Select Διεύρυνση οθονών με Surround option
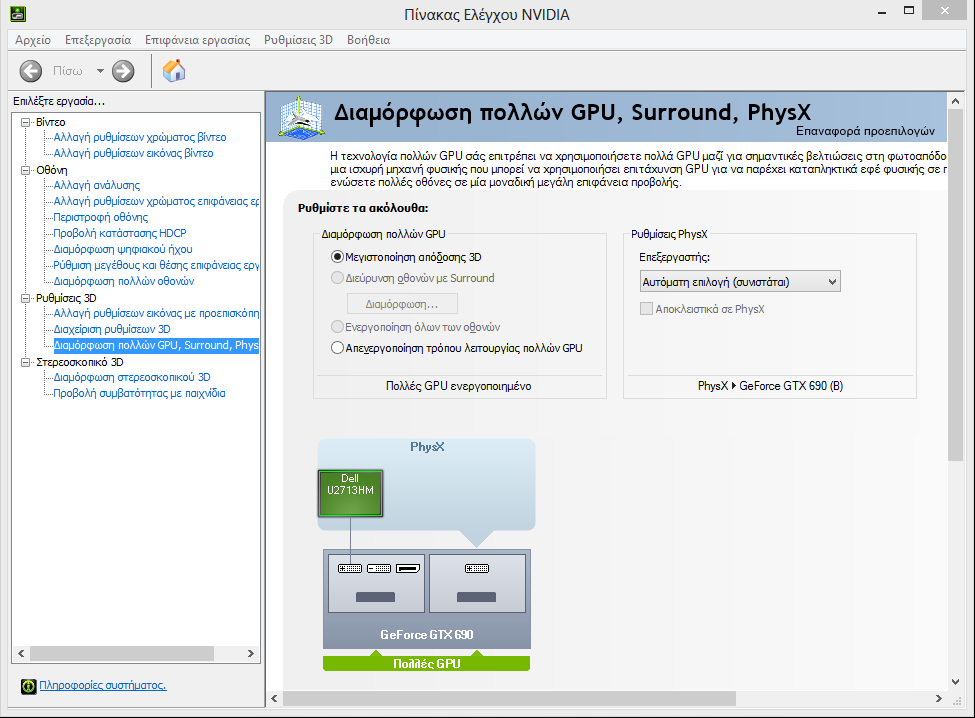Image resolution: width=975 pixels, height=718 pixels. point(338,278)
